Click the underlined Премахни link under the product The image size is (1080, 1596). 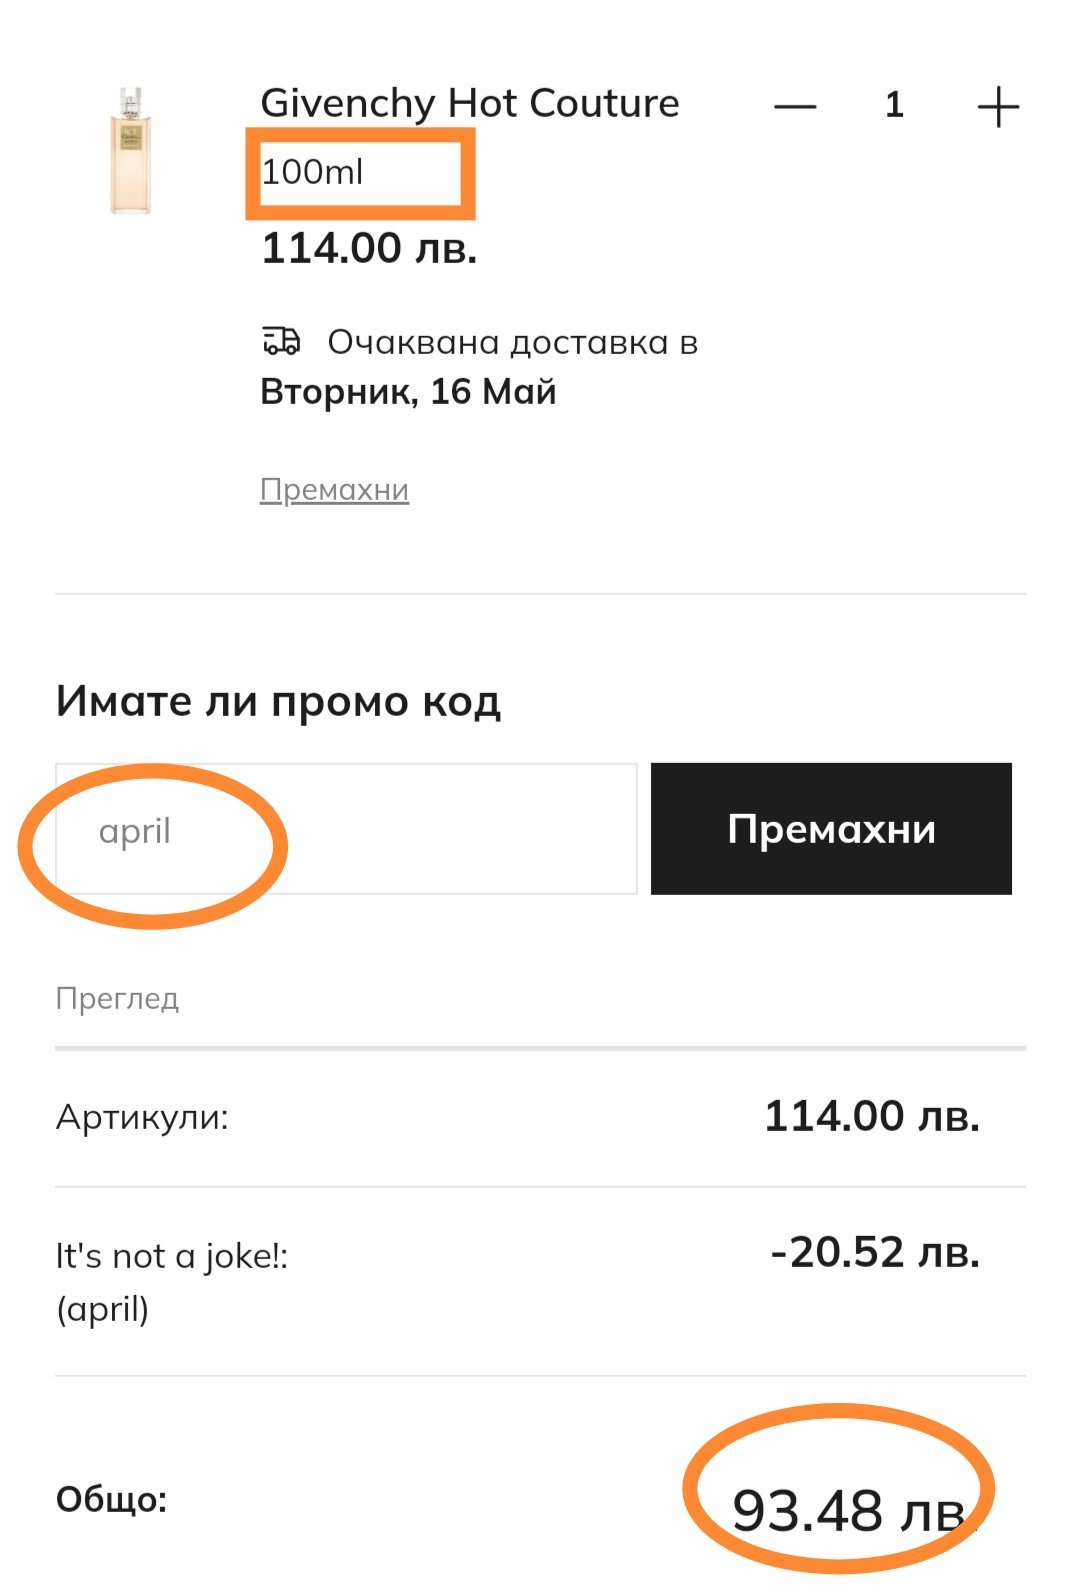click(x=334, y=490)
